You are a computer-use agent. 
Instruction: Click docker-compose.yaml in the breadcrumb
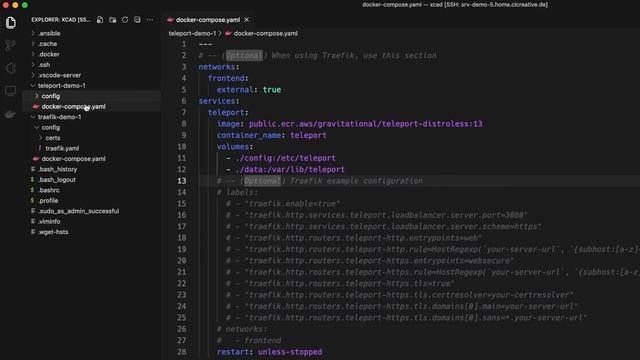(x=265, y=33)
